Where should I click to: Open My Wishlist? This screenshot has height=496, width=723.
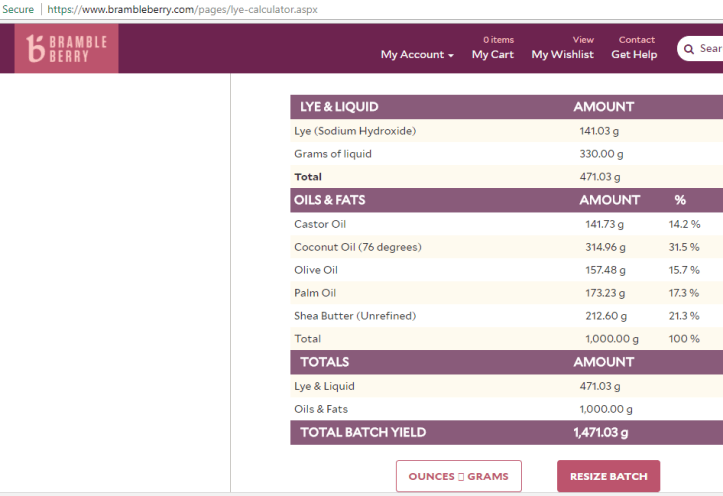tap(562, 54)
